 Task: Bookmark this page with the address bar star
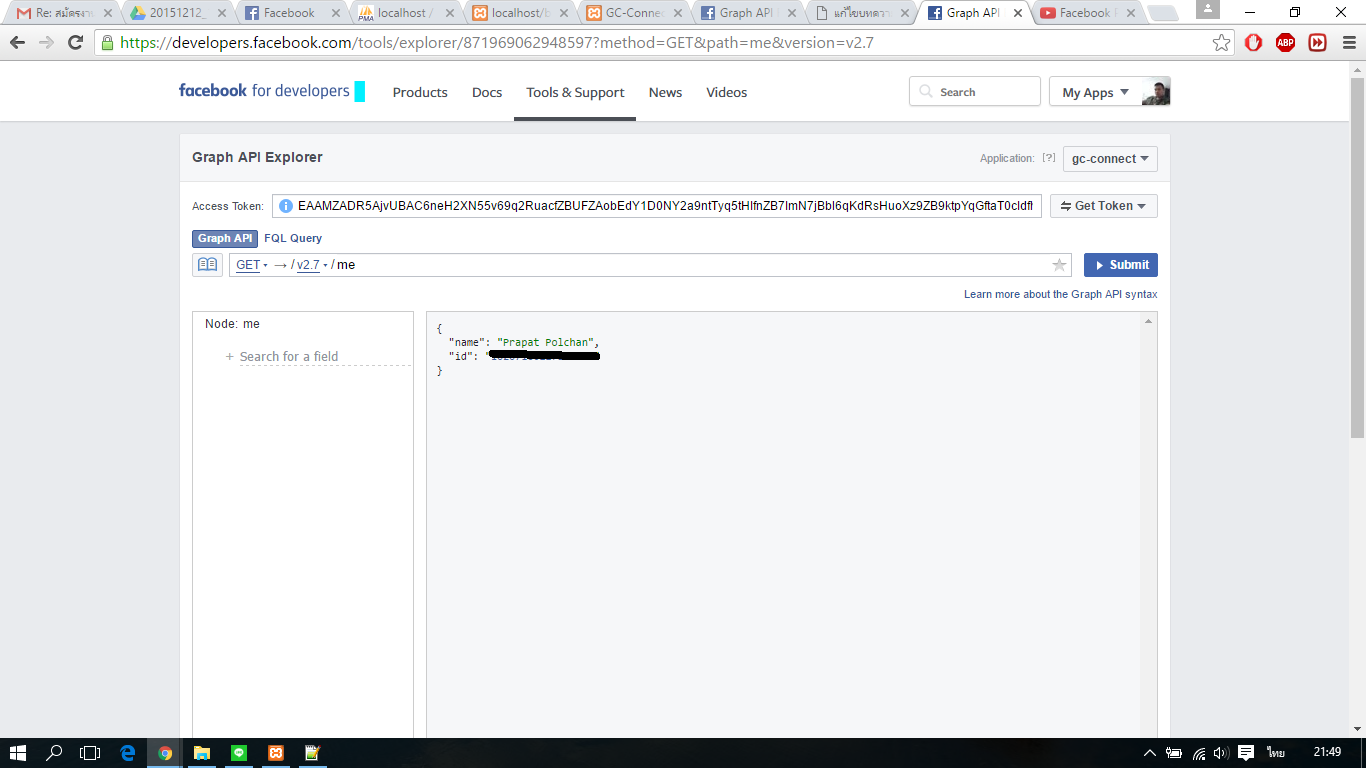[1221, 43]
